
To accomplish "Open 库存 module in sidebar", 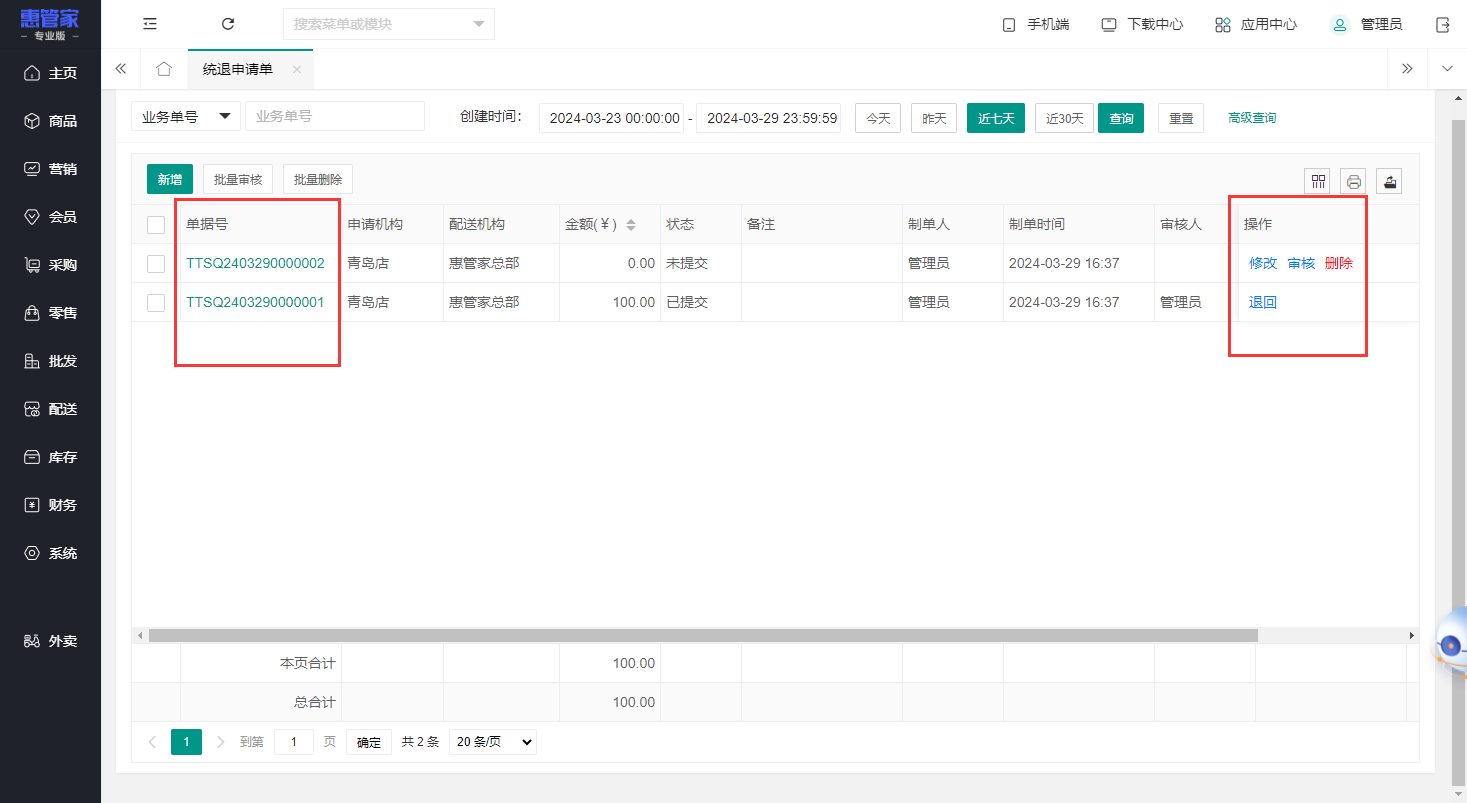I will click(x=50, y=457).
